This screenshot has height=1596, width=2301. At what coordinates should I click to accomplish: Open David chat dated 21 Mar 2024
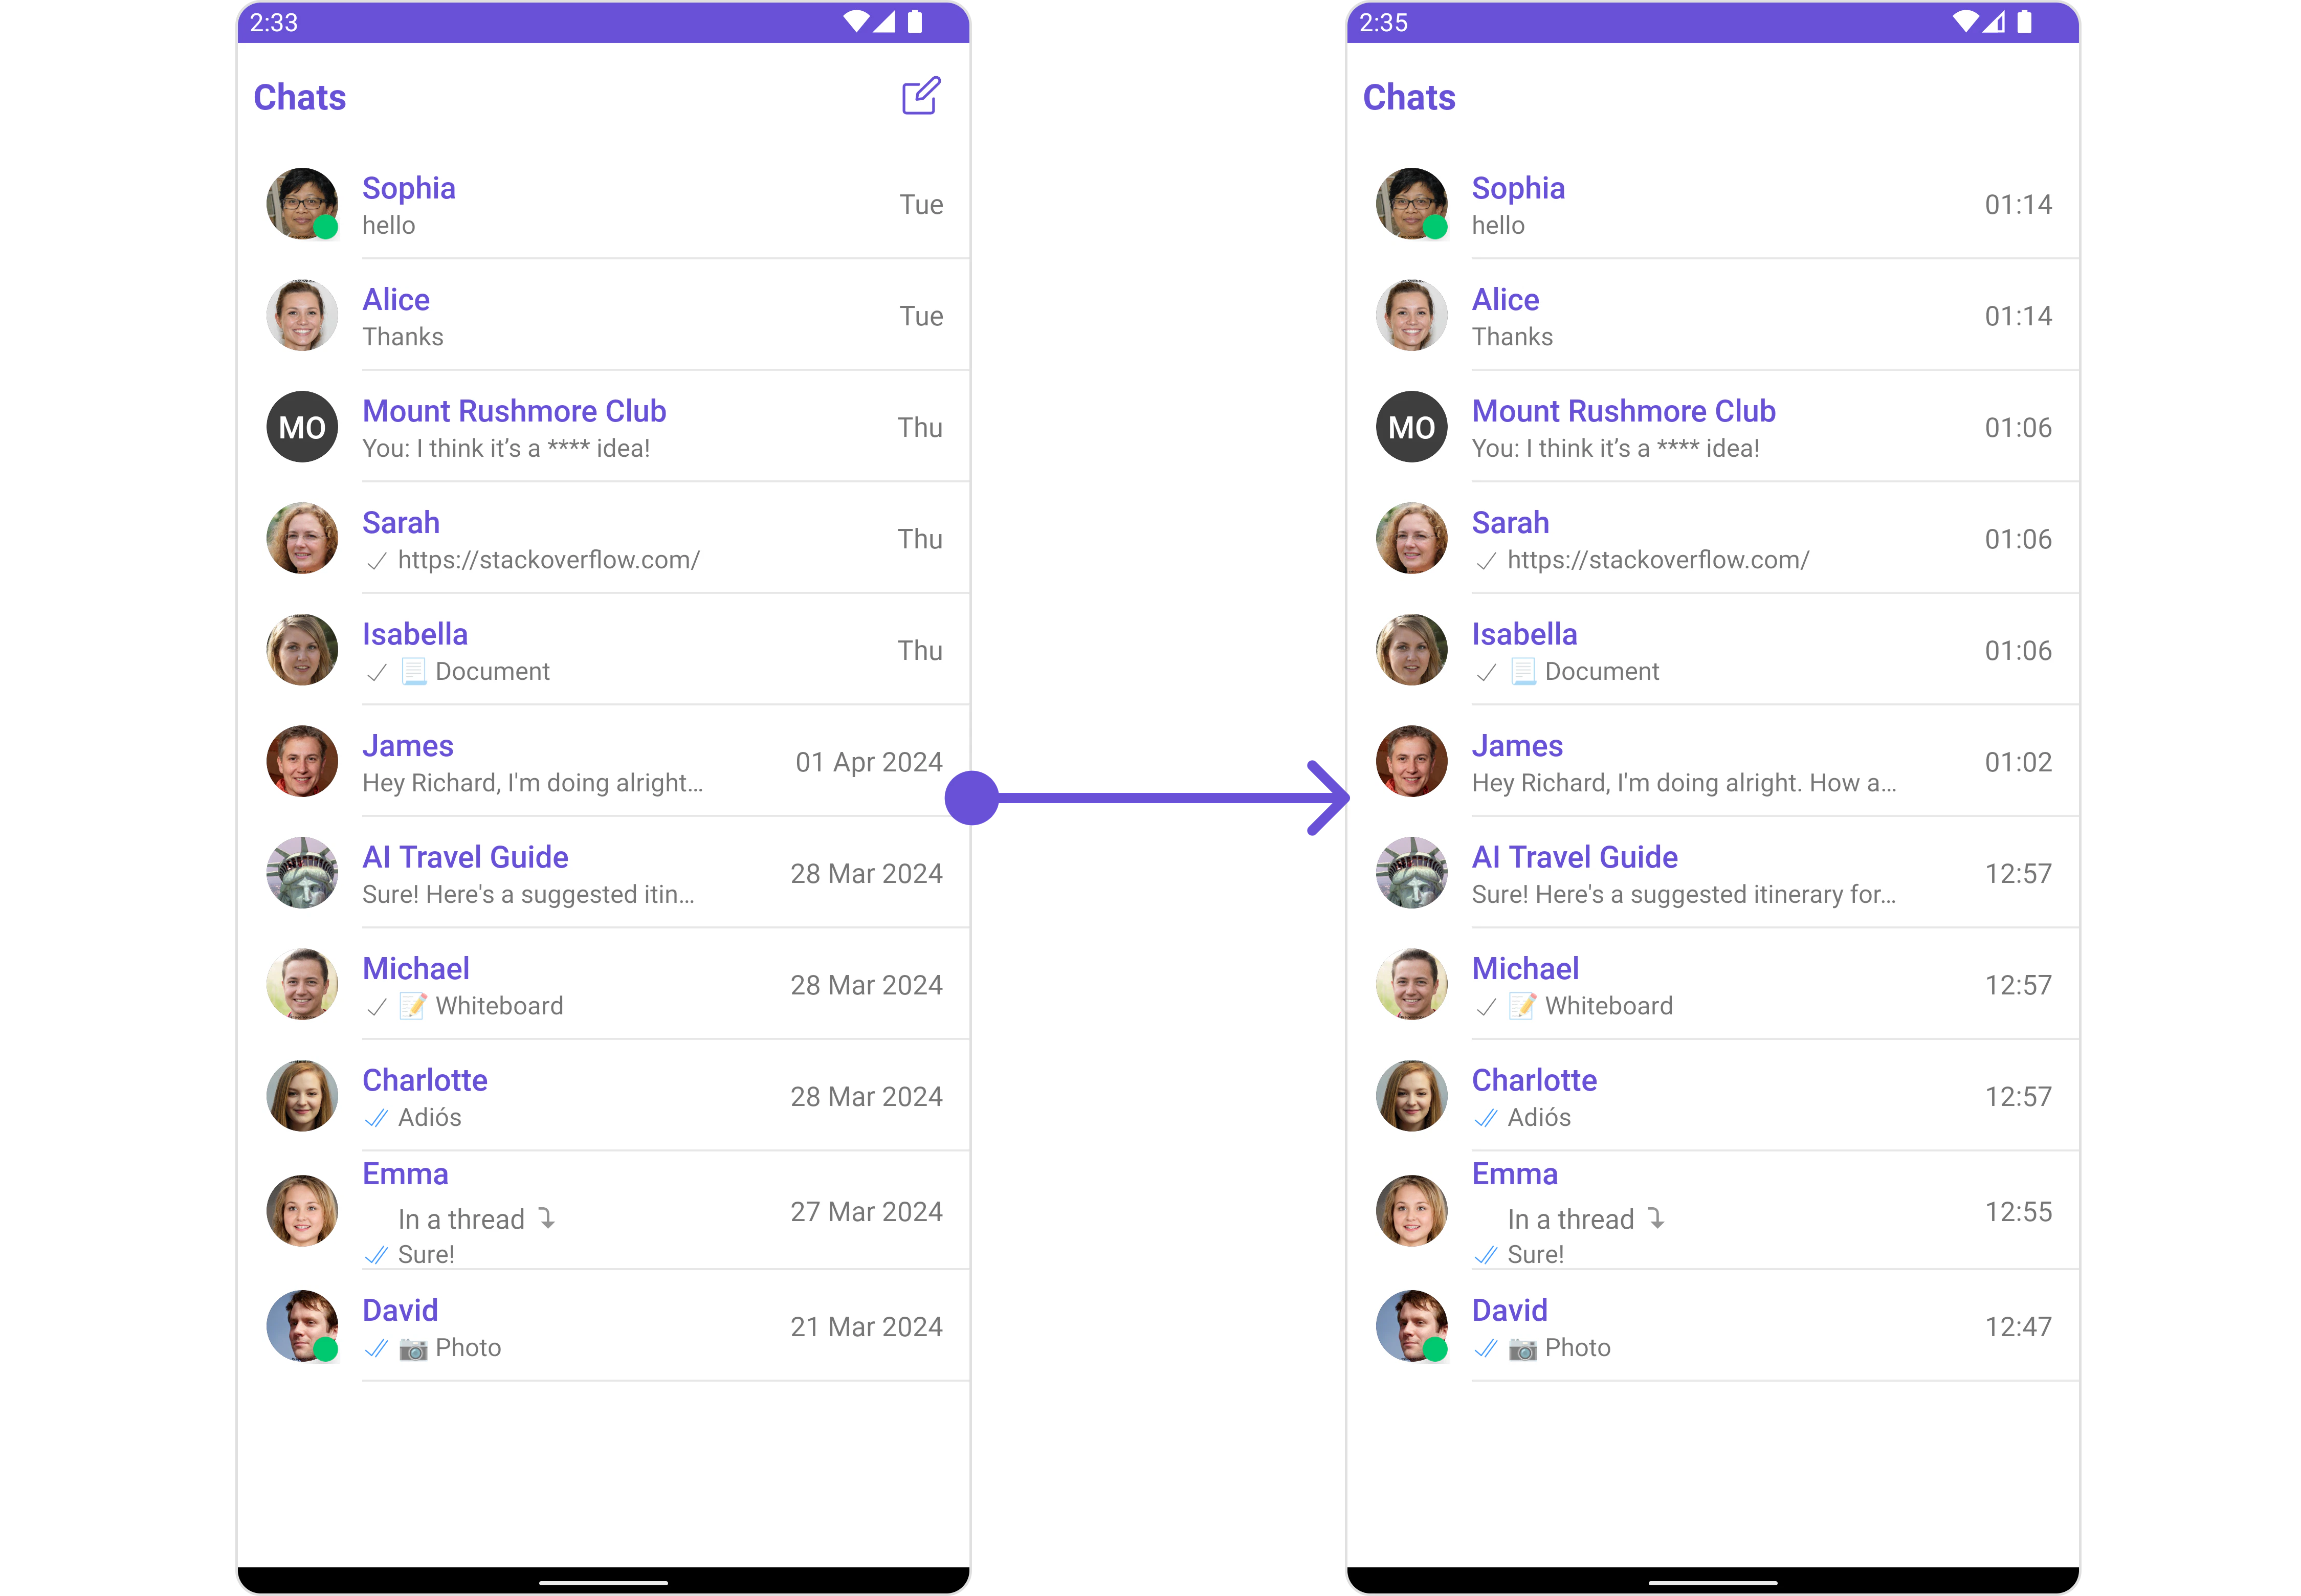tap(604, 1326)
